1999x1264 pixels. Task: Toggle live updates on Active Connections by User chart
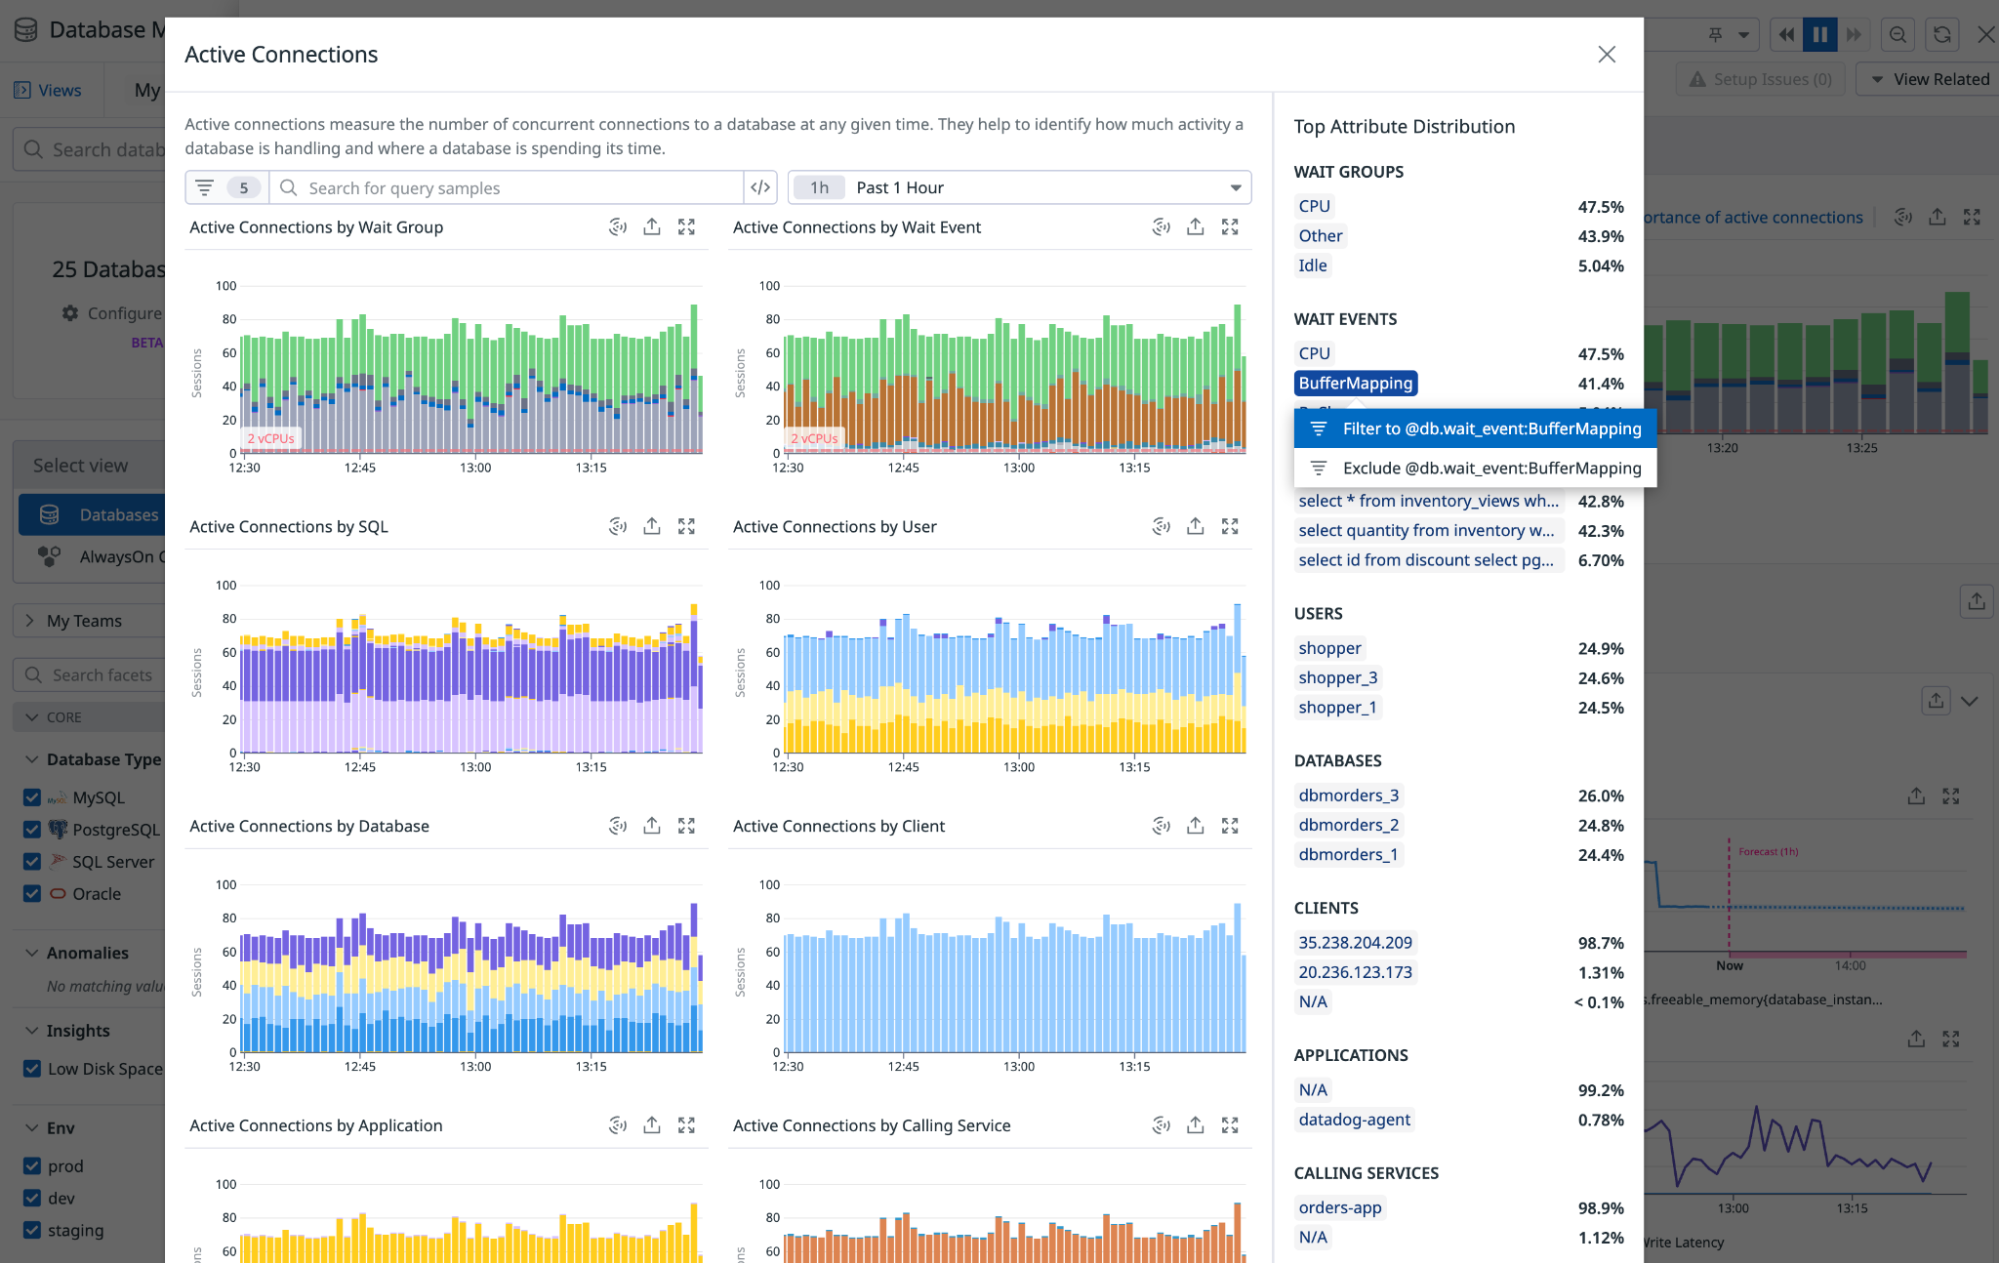[x=1160, y=525]
